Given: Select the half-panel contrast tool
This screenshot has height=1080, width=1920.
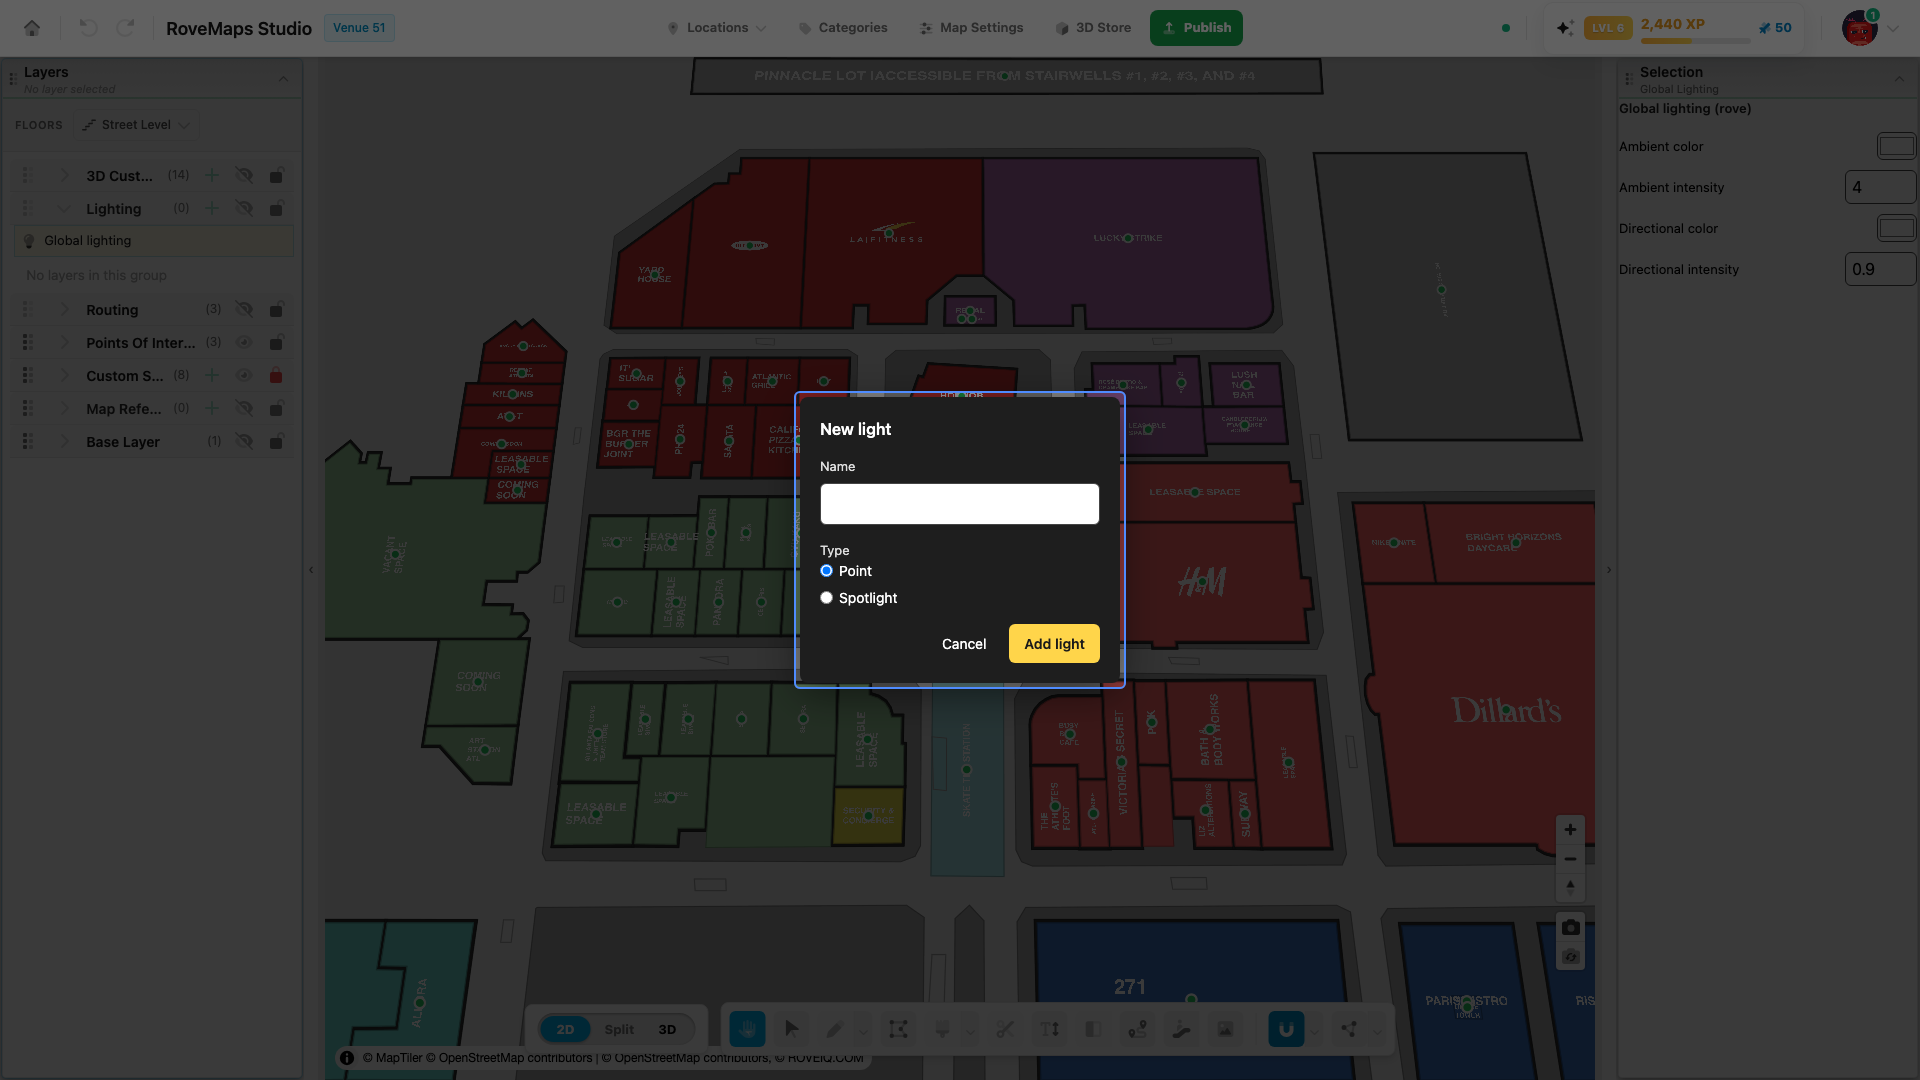Looking at the screenshot, I should (1093, 1029).
